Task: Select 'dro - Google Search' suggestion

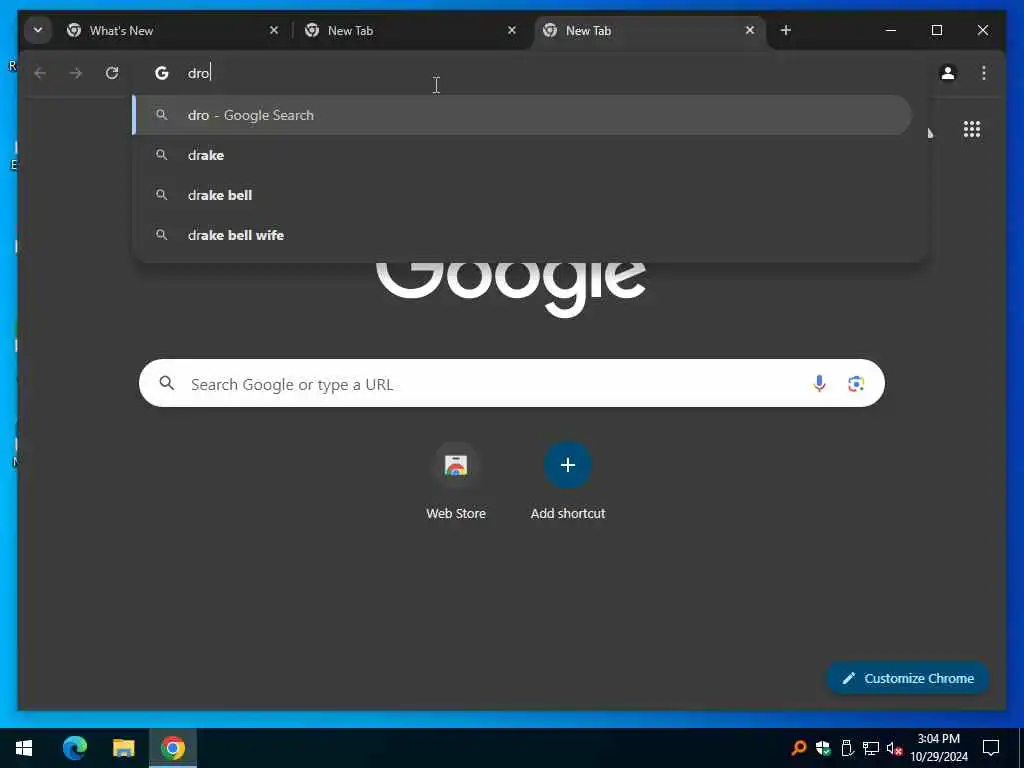Action: point(522,115)
